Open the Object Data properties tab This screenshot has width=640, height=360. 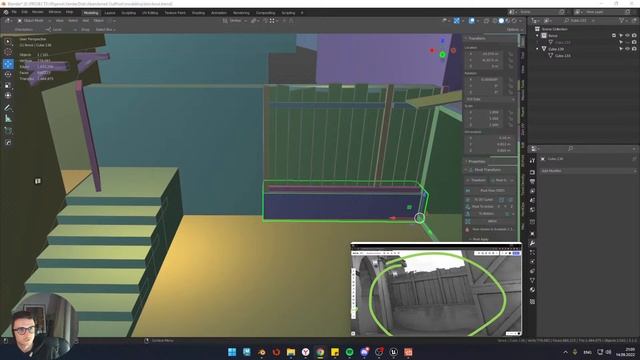coord(532,280)
